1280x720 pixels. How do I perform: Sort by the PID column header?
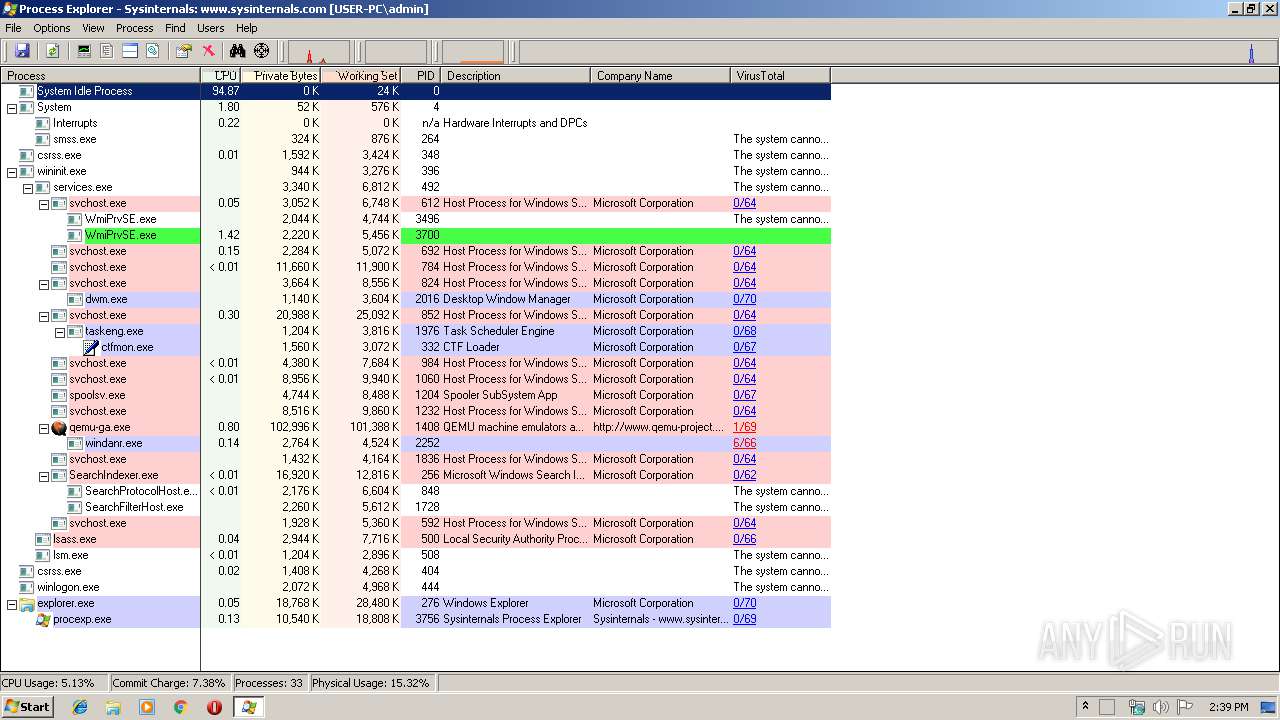(x=421, y=75)
